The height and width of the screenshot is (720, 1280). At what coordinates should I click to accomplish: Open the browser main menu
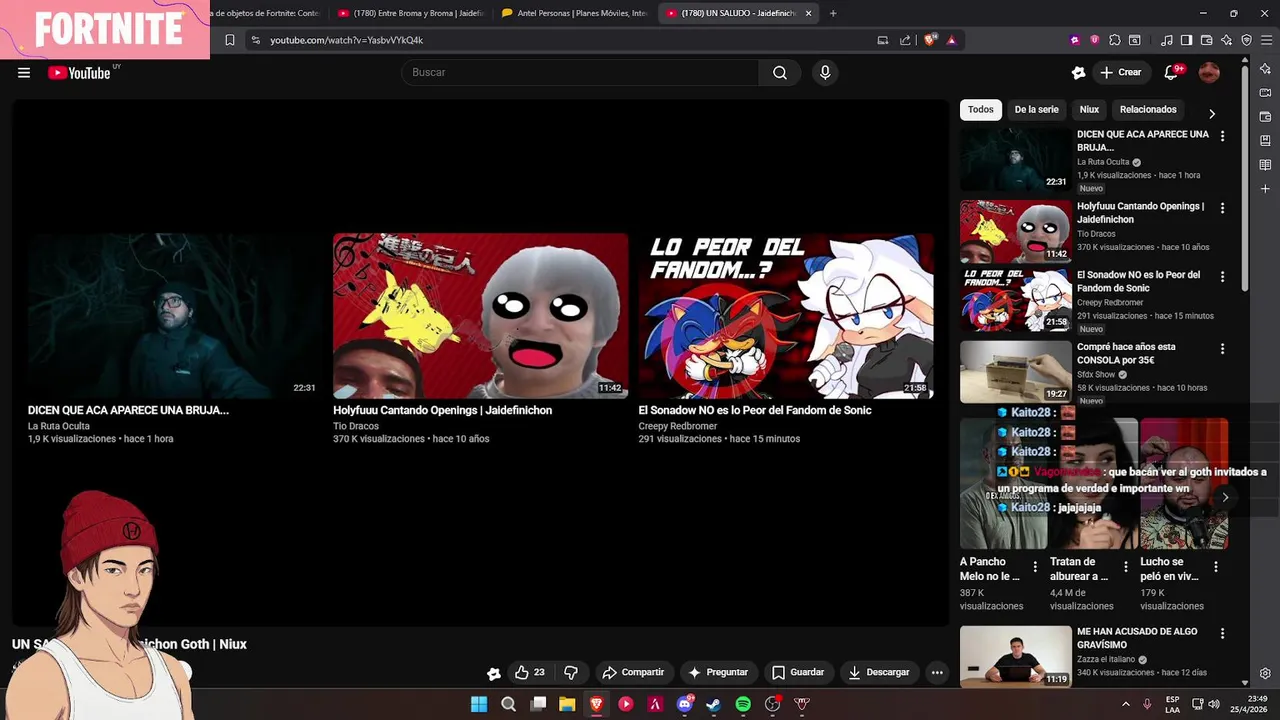1265,40
